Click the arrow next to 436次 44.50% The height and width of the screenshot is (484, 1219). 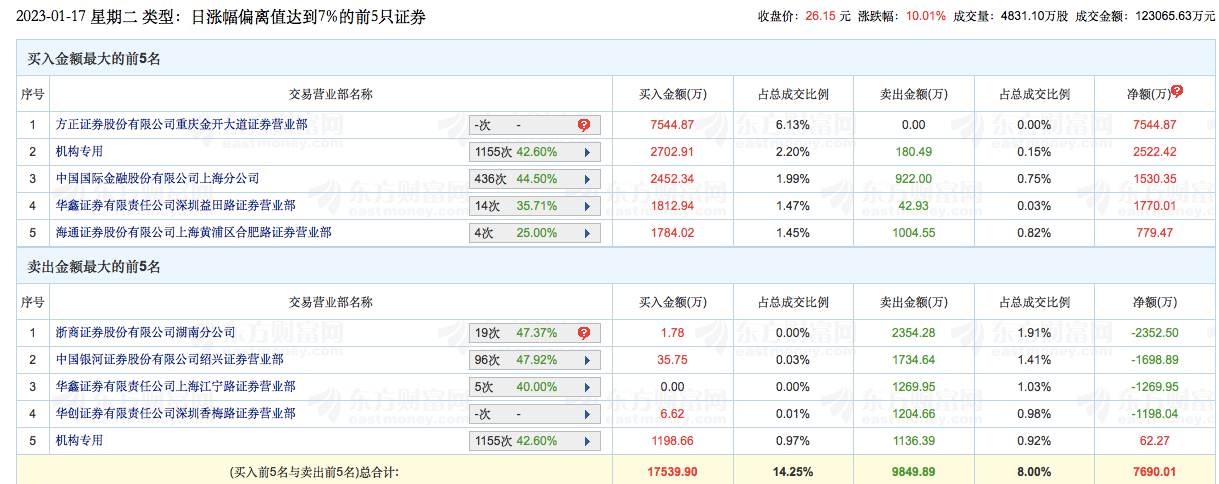[x=586, y=179]
